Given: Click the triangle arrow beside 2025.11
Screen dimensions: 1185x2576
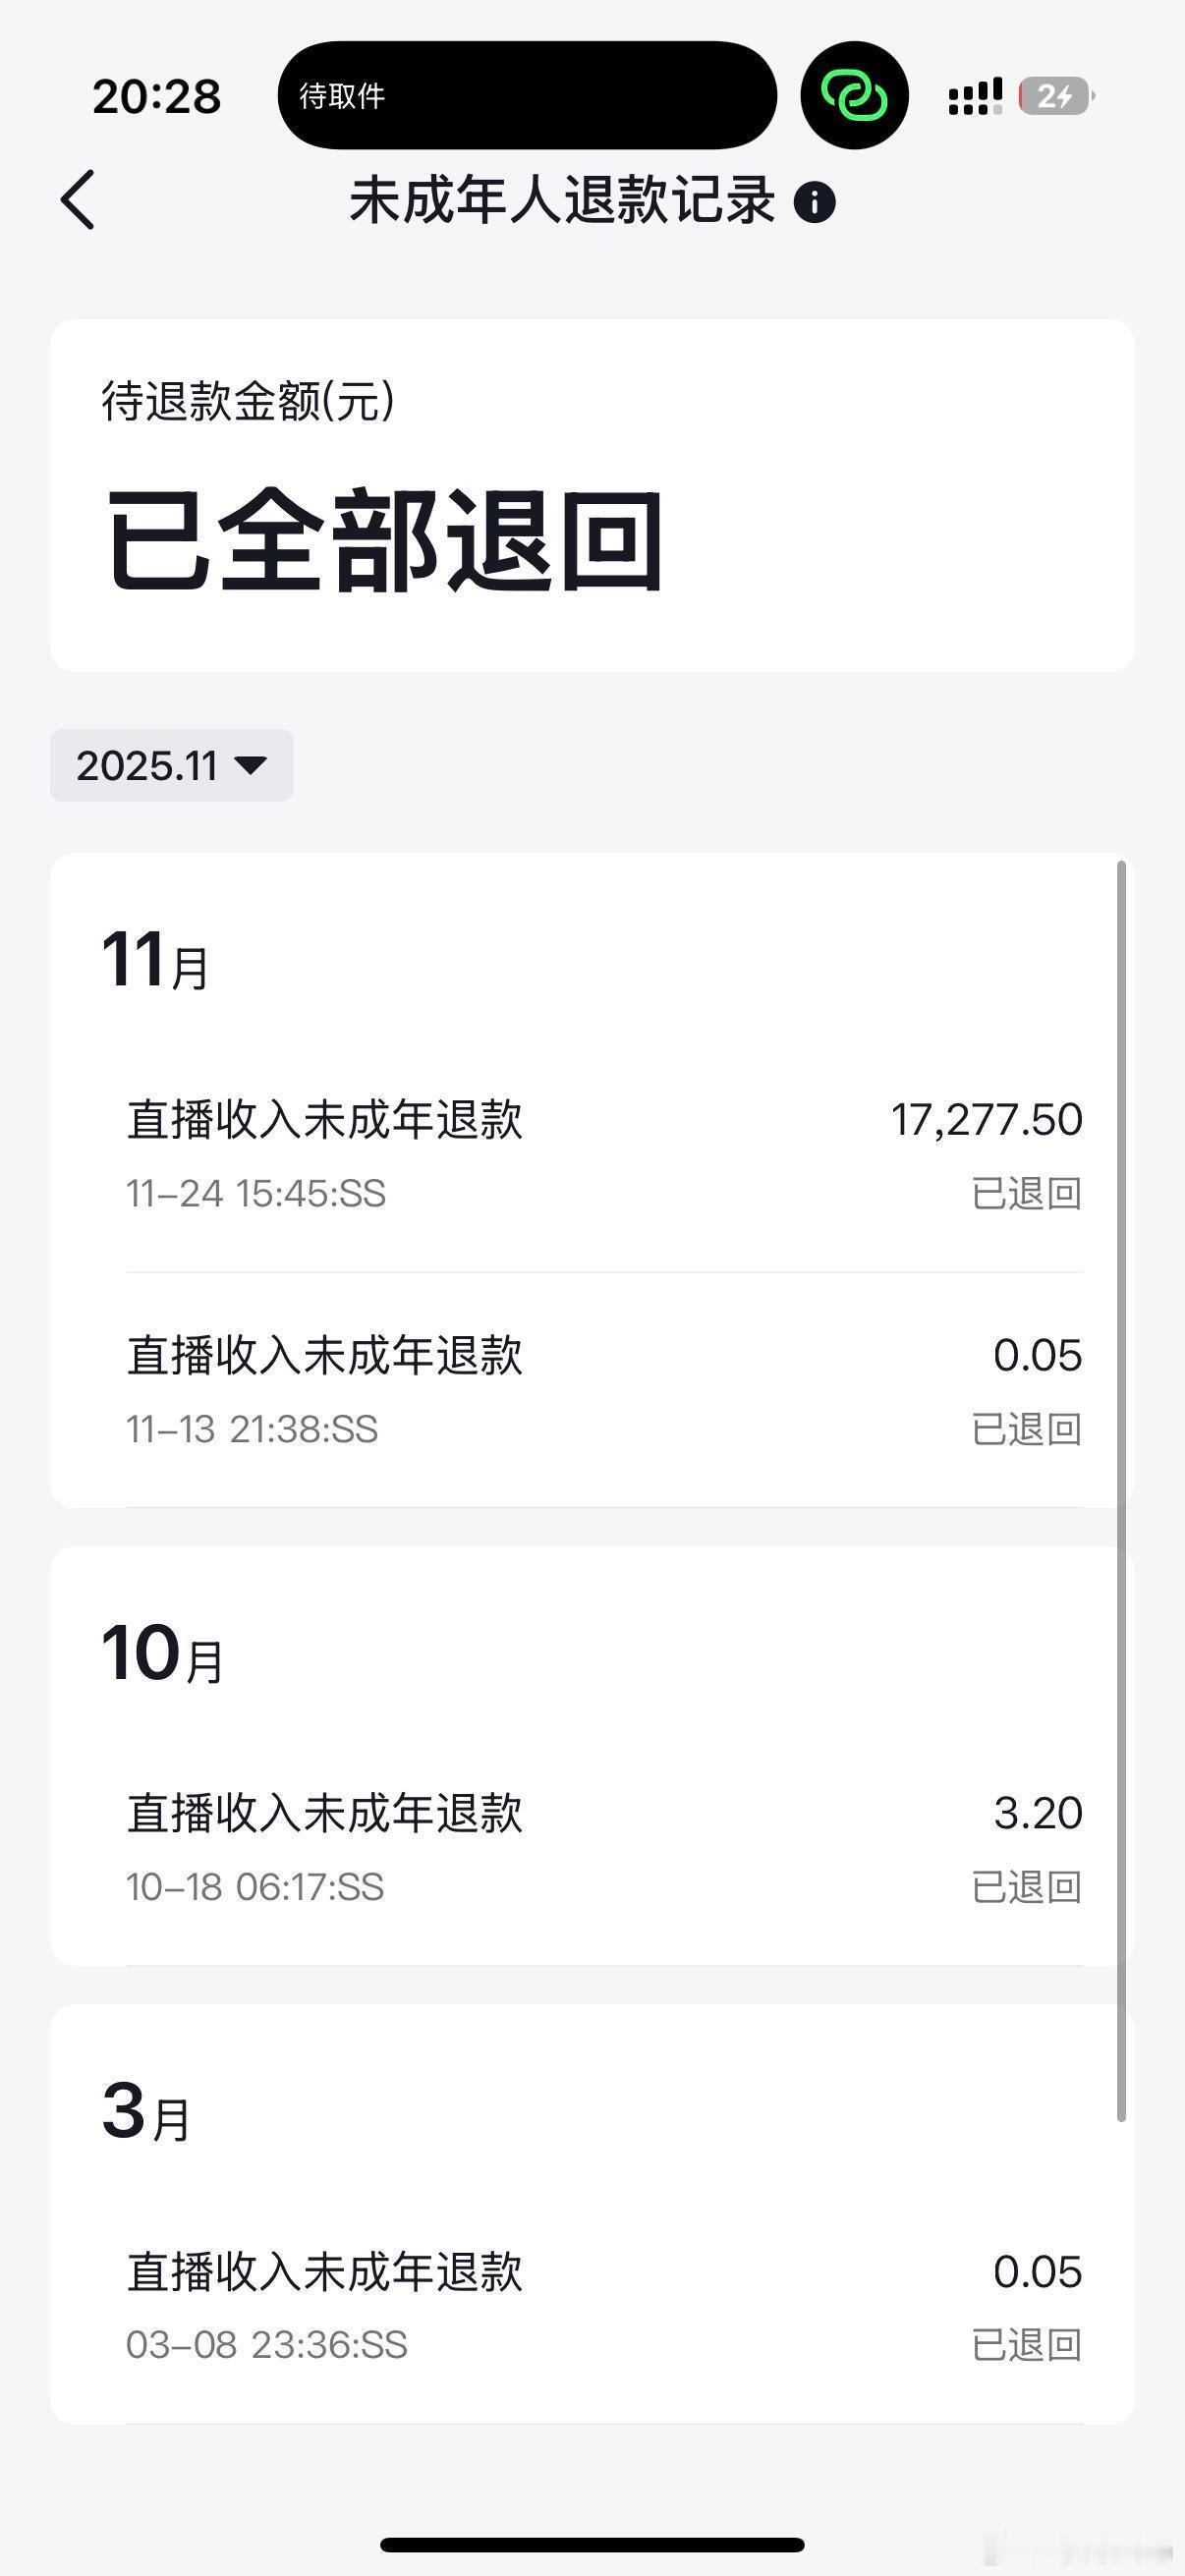Looking at the screenshot, I should (x=250, y=765).
